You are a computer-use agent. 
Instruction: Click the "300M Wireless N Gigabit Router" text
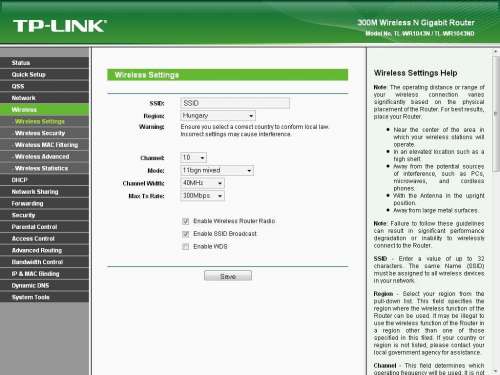[416, 23]
